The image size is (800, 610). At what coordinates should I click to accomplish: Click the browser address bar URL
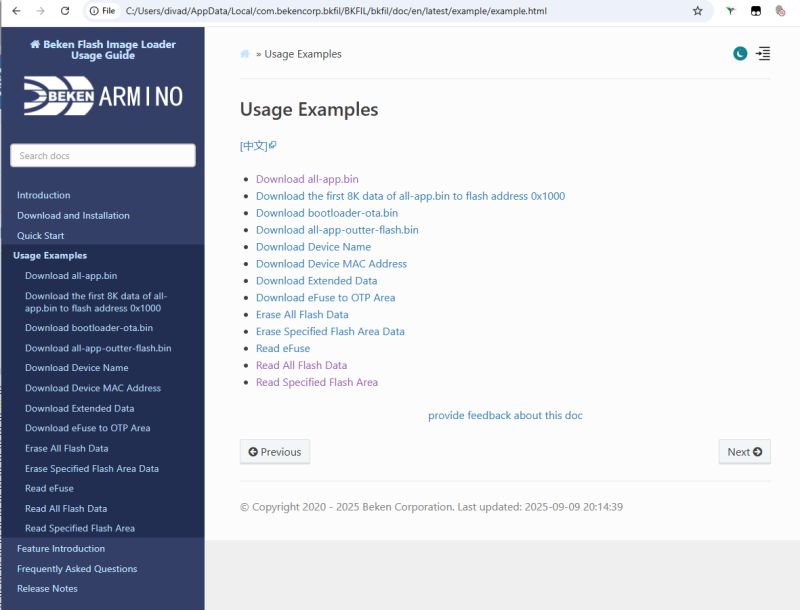[x=336, y=11]
